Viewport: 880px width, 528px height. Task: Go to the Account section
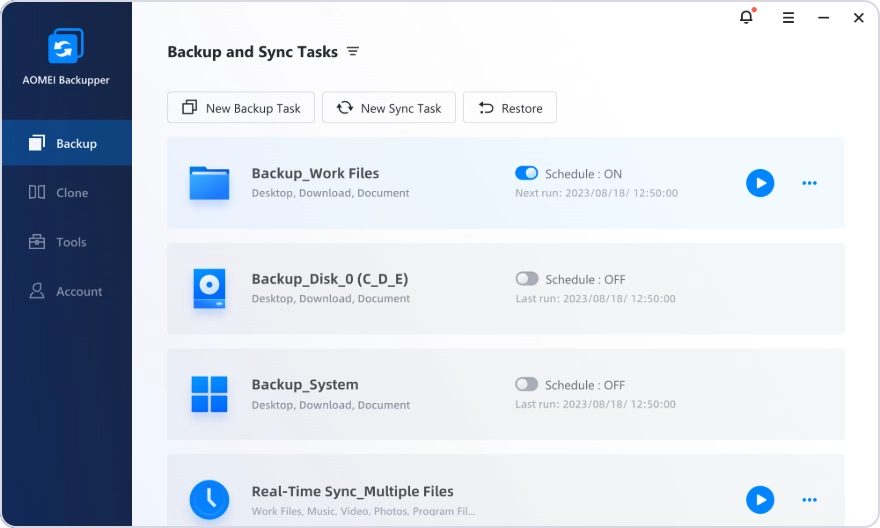point(66,292)
